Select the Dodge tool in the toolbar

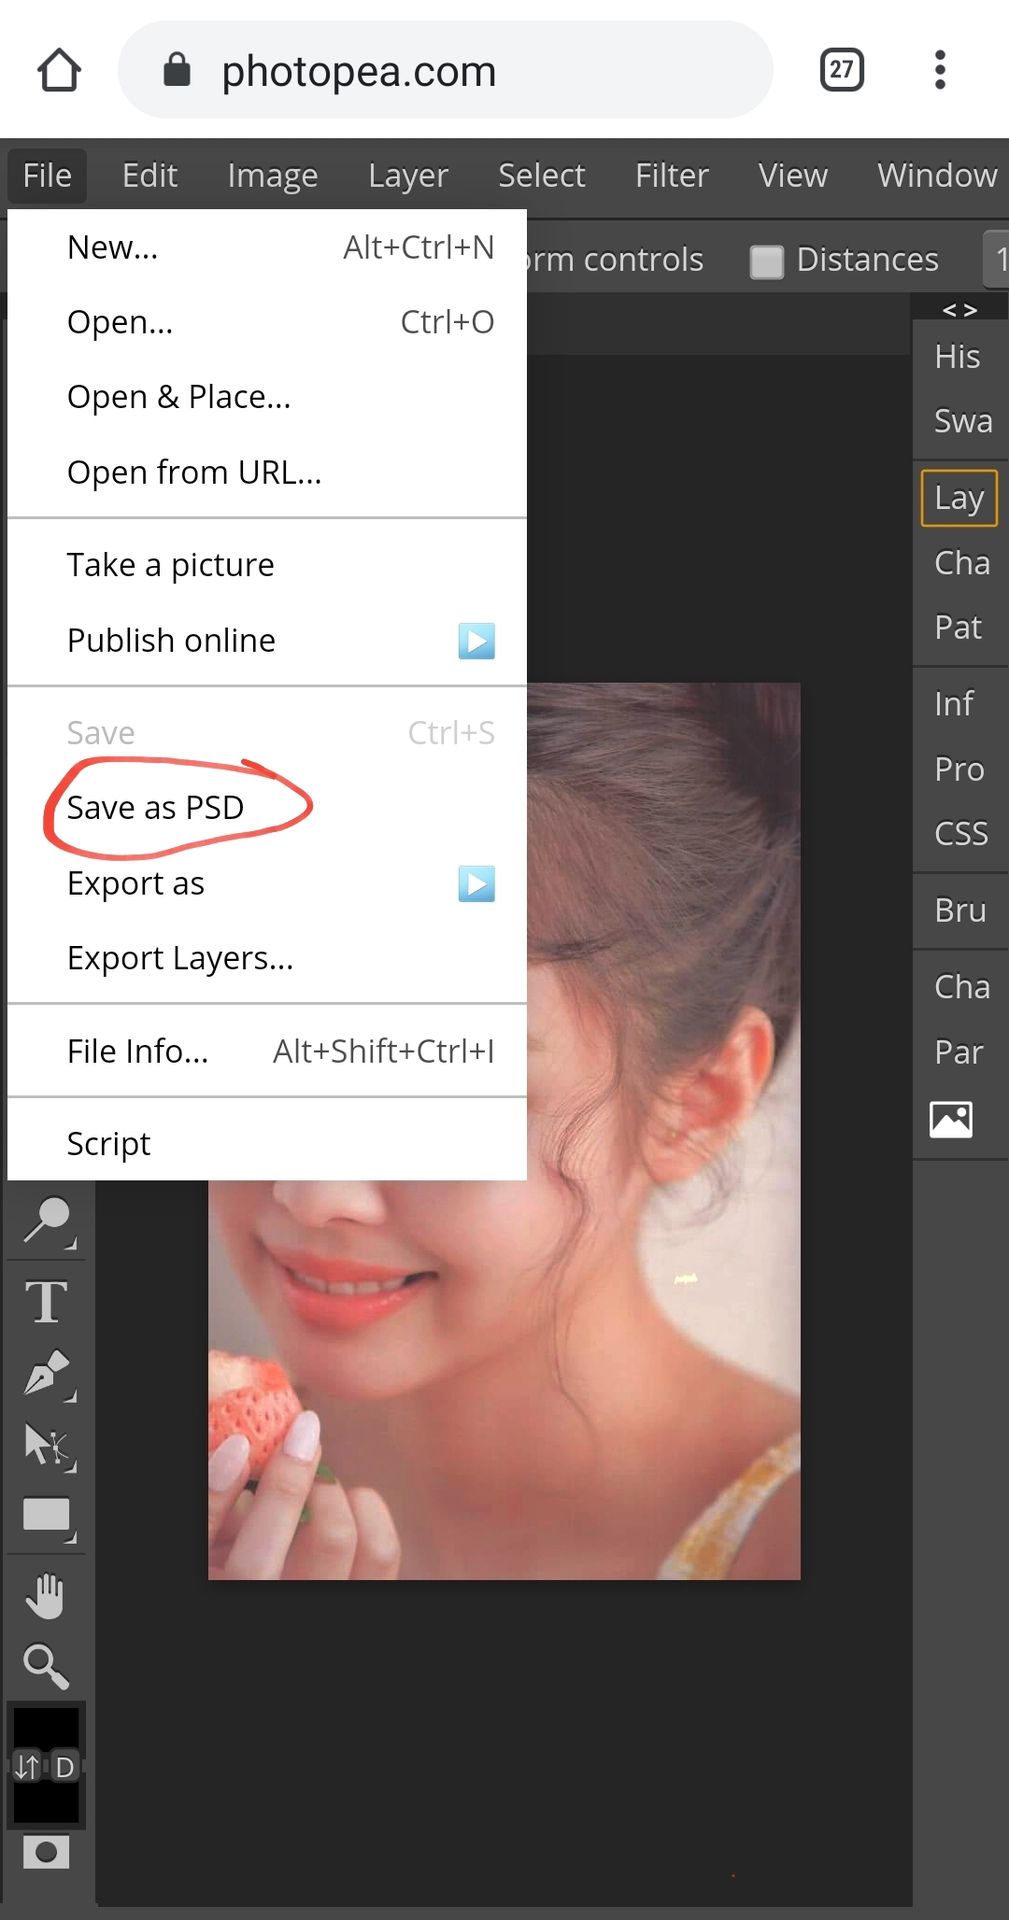coord(48,1220)
